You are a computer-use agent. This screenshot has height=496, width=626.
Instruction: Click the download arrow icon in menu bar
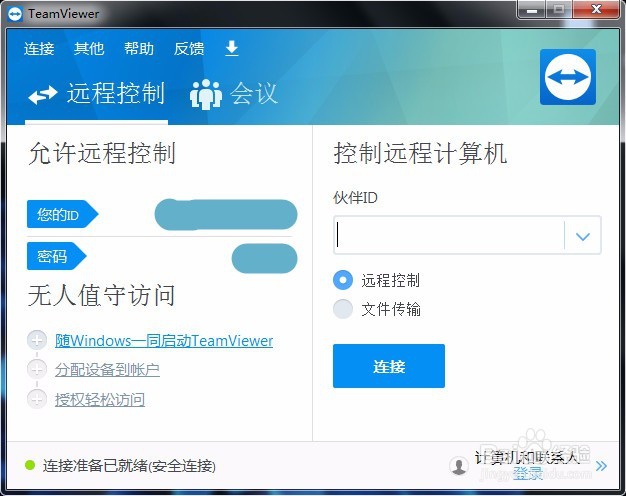pos(232,48)
